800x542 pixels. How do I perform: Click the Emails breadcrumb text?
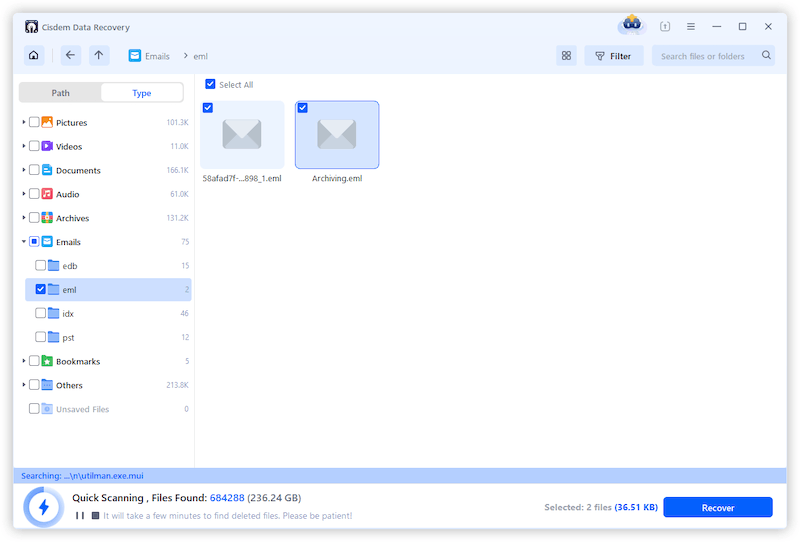(x=157, y=56)
